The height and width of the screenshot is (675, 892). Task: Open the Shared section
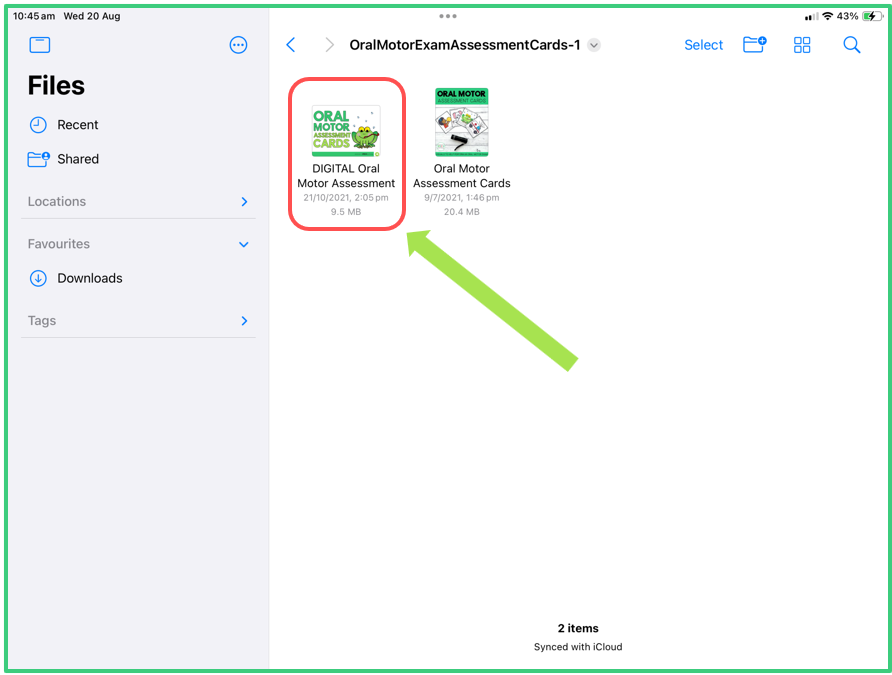(x=138, y=159)
